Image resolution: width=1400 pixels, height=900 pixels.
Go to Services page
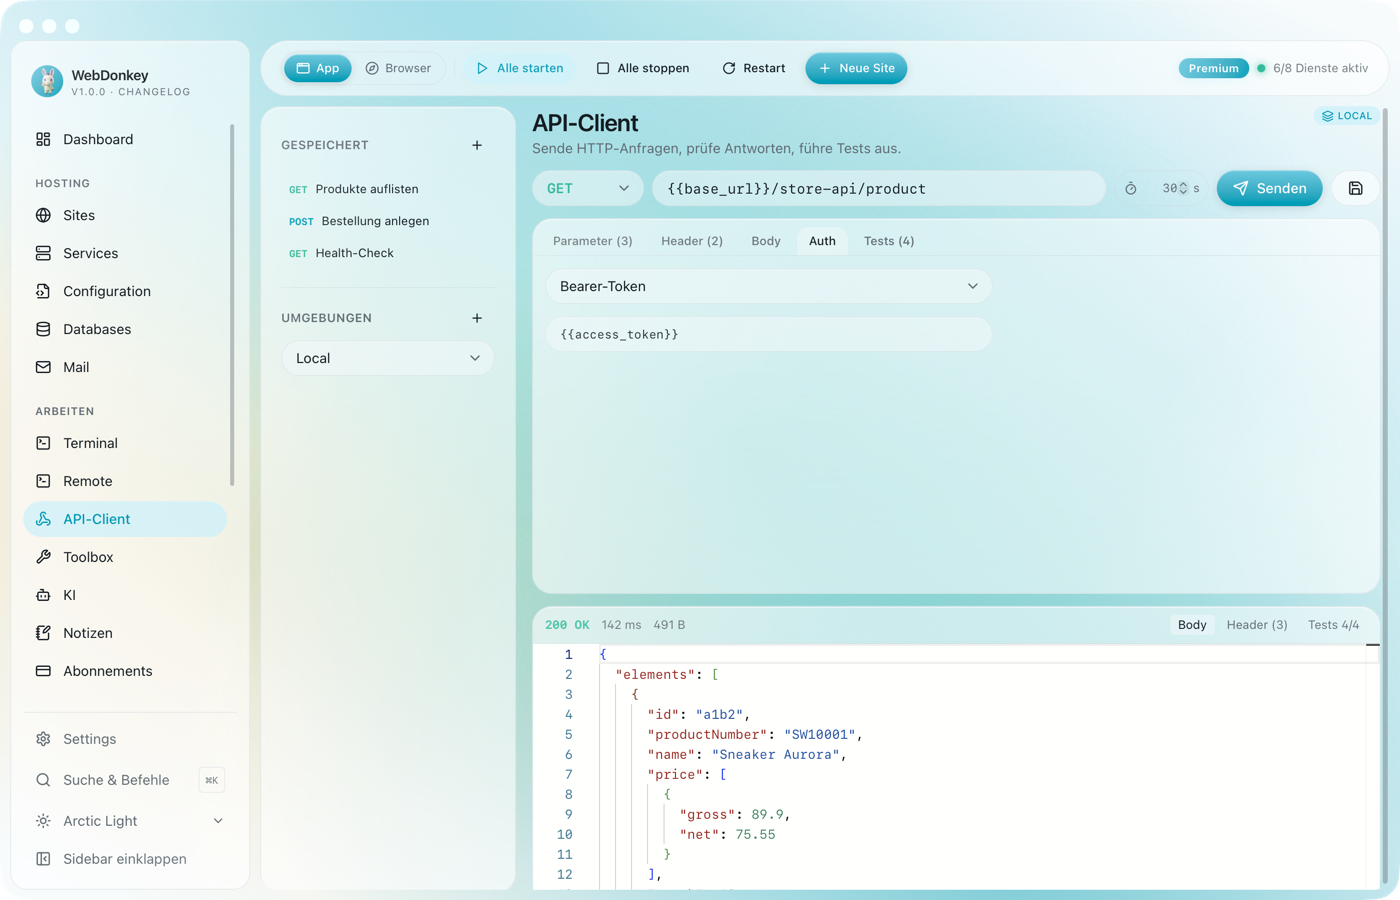125,253
